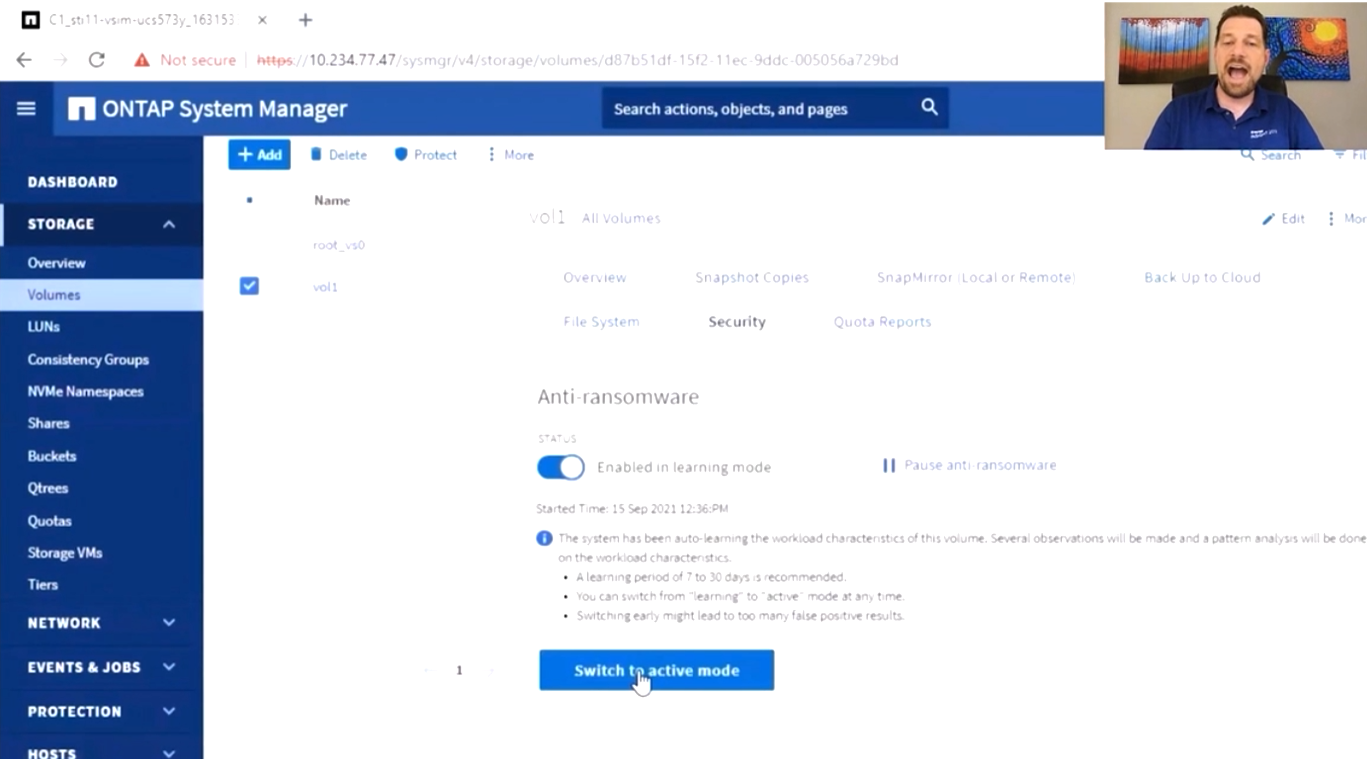The image size is (1367, 759).
Task: Open SnapMirror (Local or Remote) tab
Action: pos(976,277)
